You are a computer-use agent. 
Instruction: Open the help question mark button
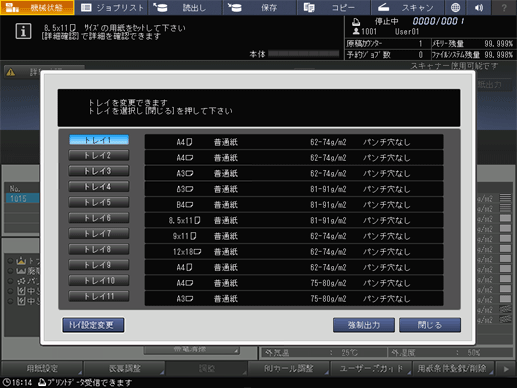504,7
